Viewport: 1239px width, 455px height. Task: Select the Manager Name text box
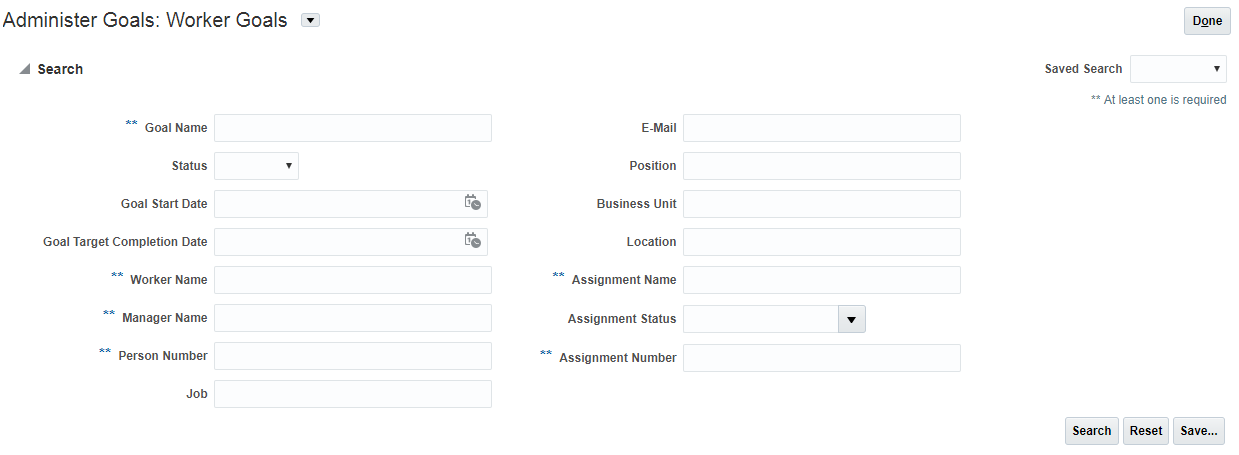pos(352,318)
